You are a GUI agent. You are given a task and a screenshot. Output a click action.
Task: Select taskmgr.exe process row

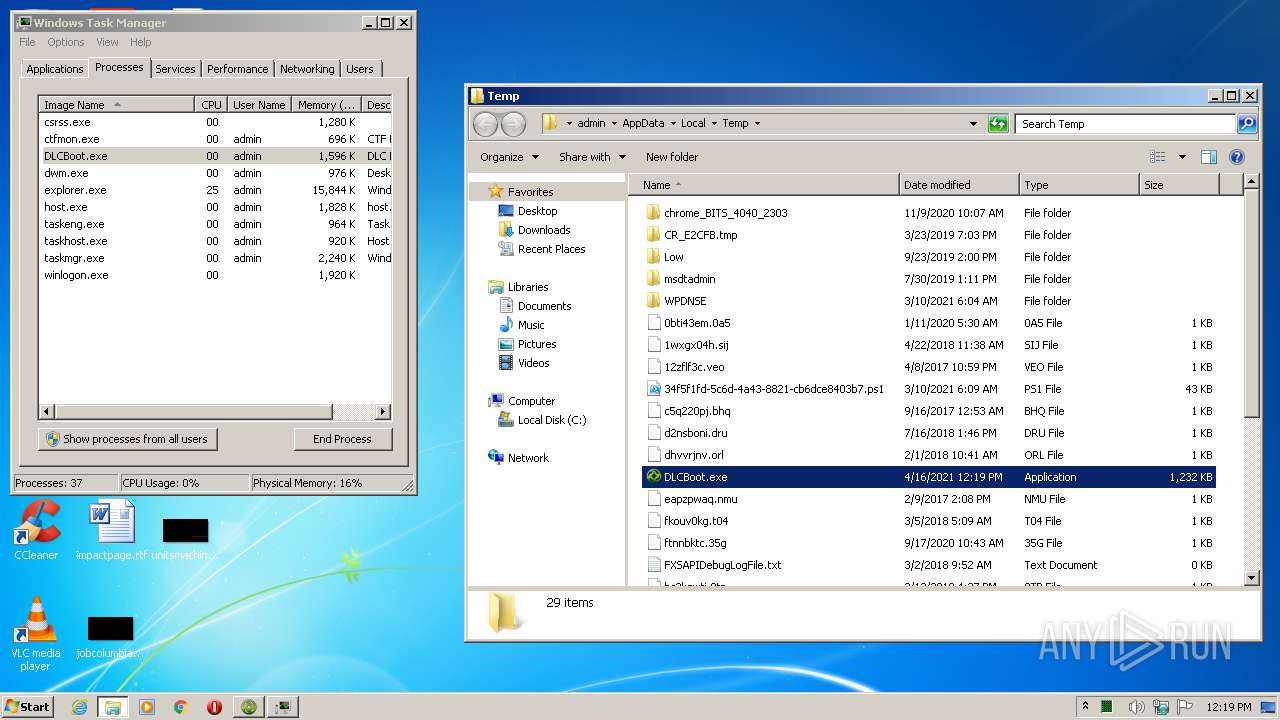point(215,258)
